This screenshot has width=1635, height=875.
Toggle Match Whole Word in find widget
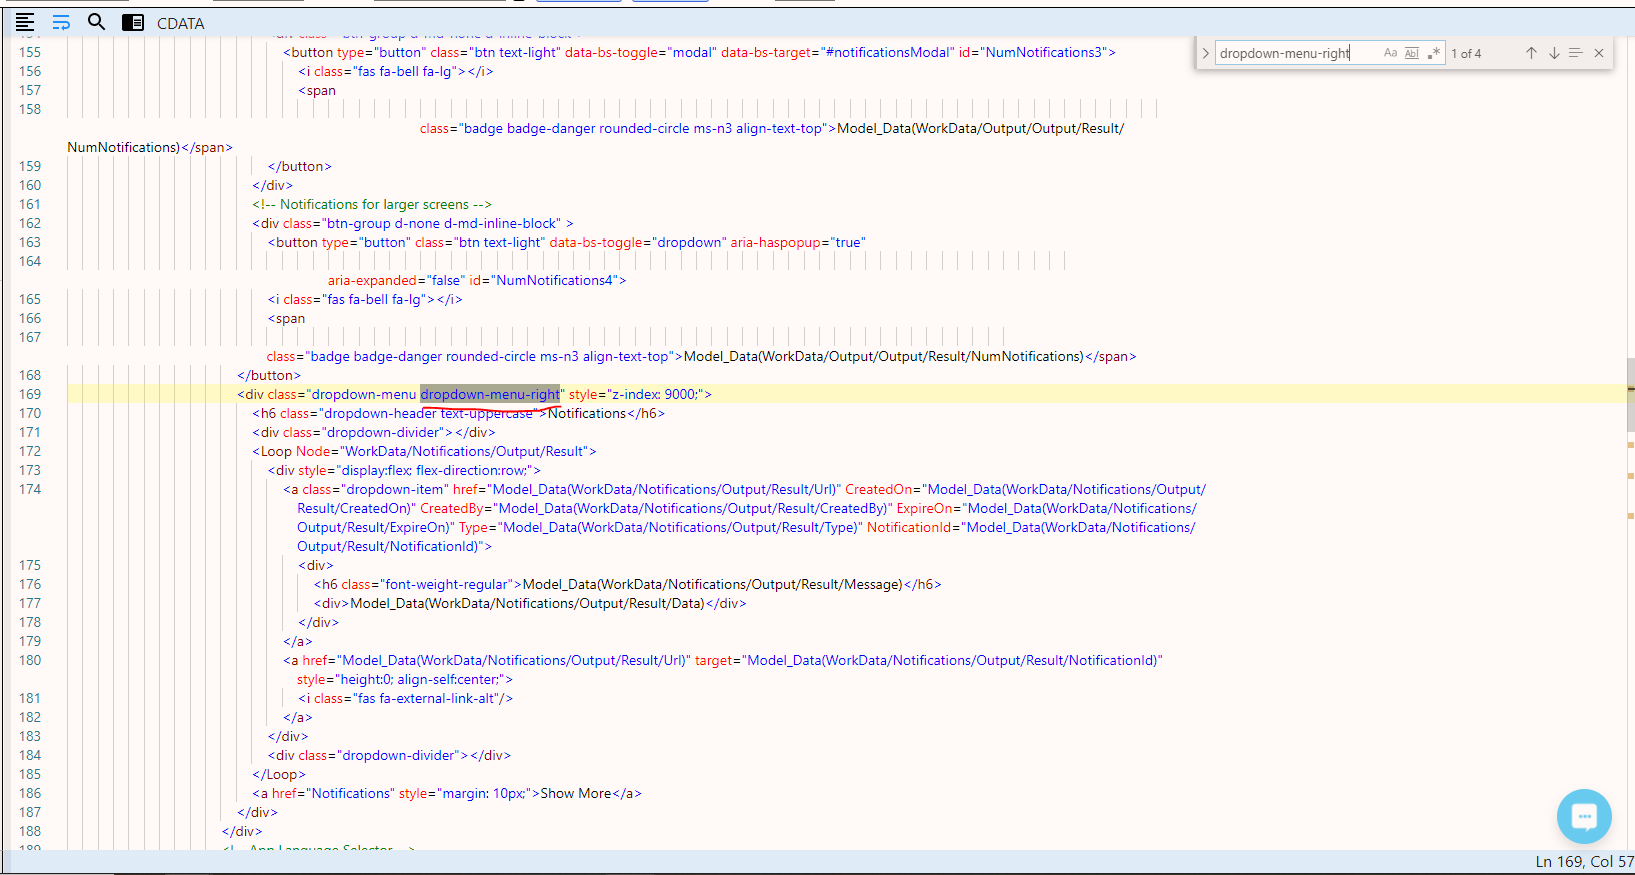[x=1412, y=53]
